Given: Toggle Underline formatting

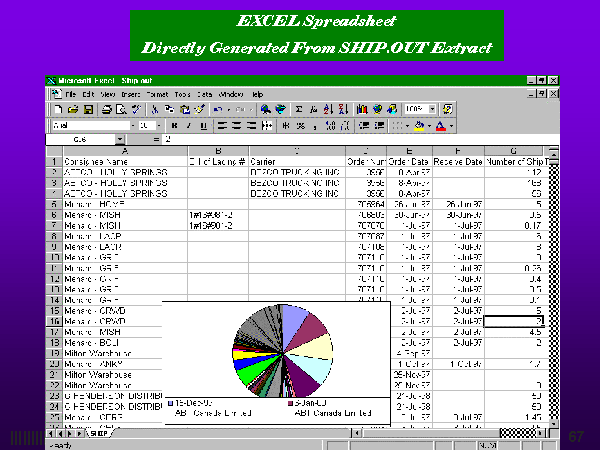Looking at the screenshot, I should click(200, 125).
